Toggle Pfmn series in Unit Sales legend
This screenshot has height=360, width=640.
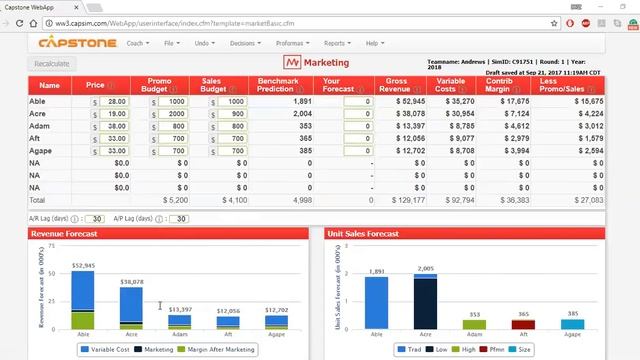(492, 349)
